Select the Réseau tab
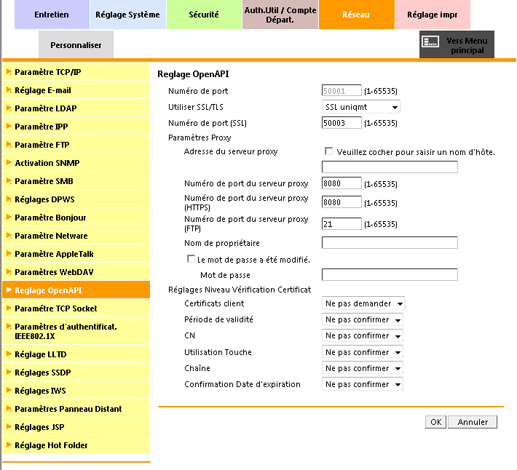The height and width of the screenshot is (470, 517). point(356,15)
